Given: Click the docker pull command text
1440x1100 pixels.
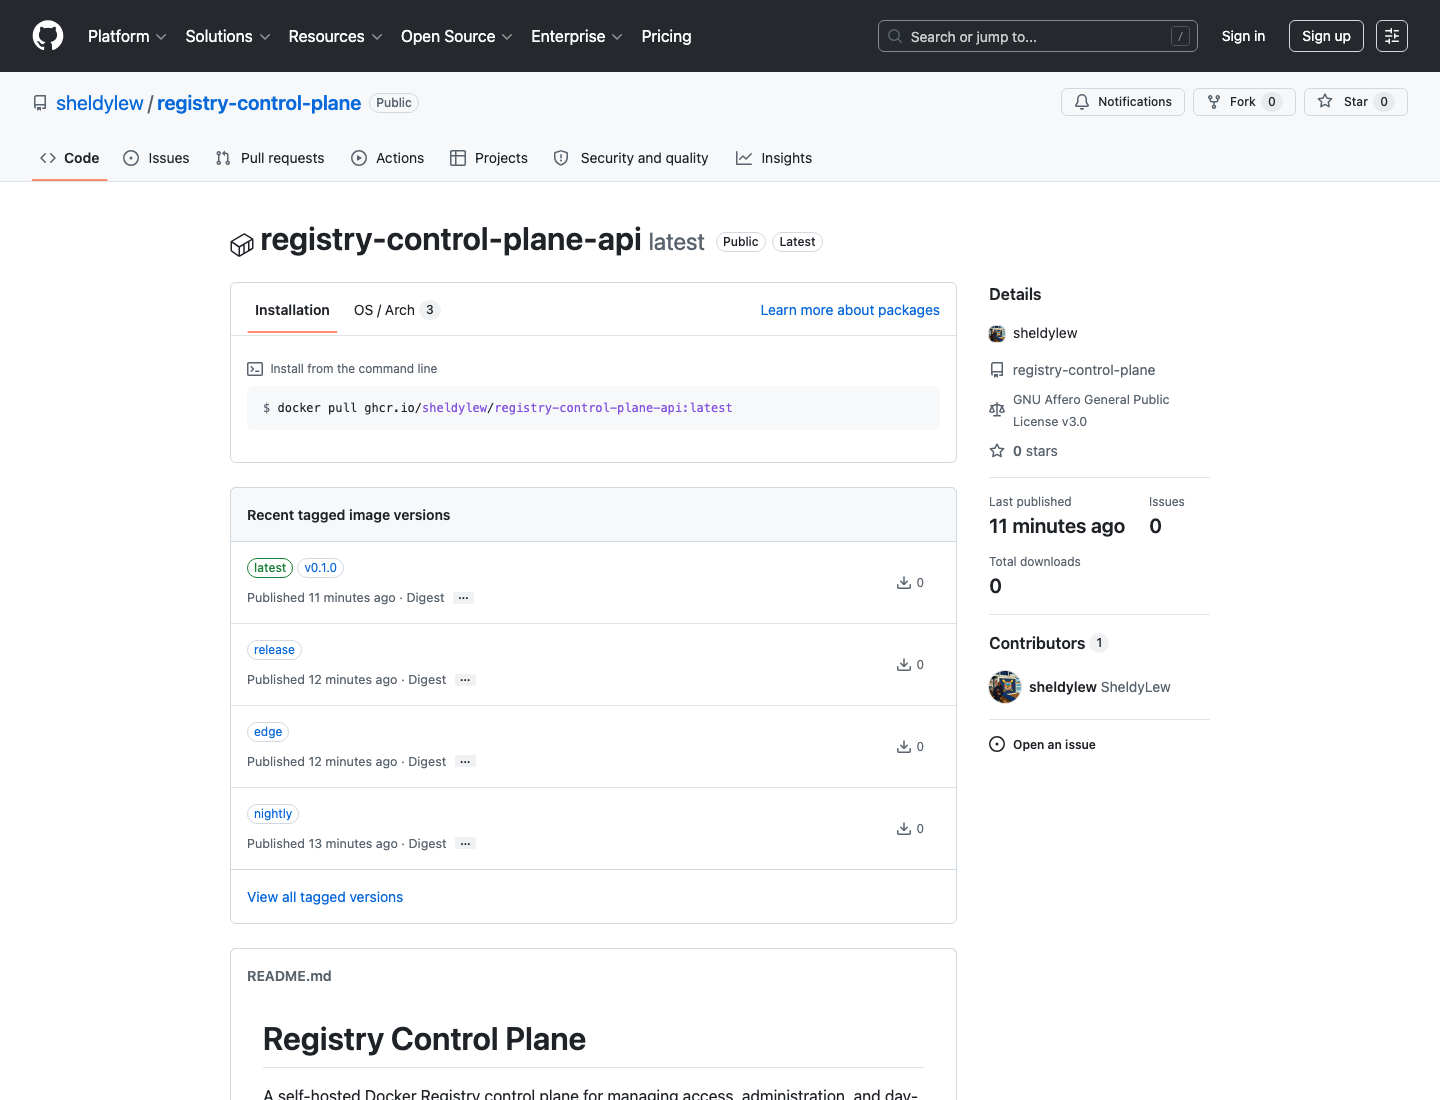Looking at the screenshot, I should tap(505, 408).
